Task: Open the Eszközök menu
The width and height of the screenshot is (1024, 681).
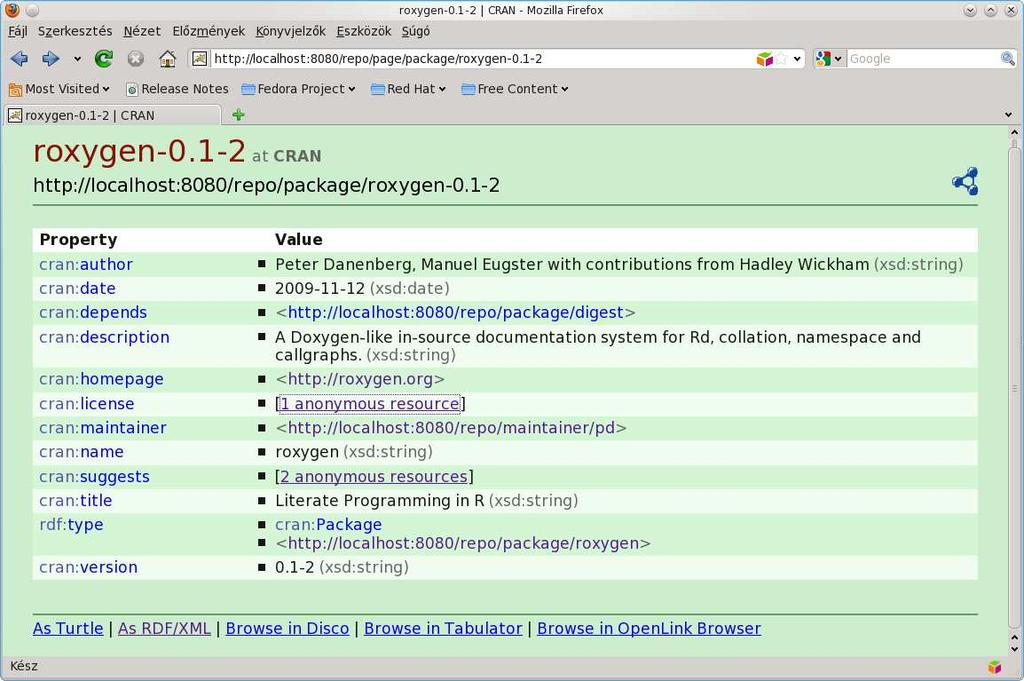Action: click(x=364, y=31)
